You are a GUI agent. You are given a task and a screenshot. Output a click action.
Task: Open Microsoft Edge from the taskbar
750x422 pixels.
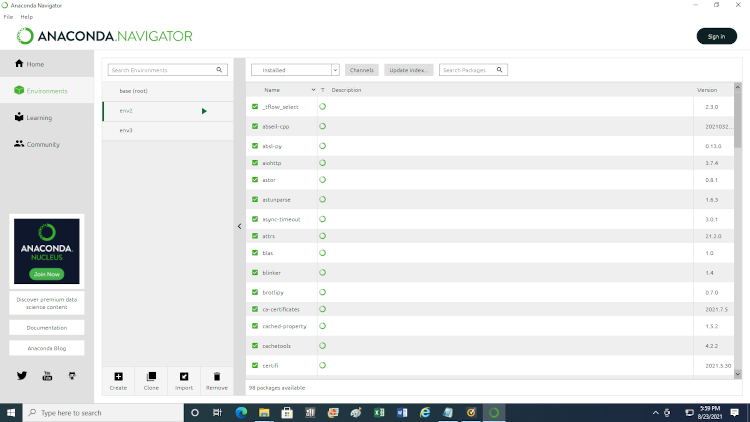[x=241, y=412]
